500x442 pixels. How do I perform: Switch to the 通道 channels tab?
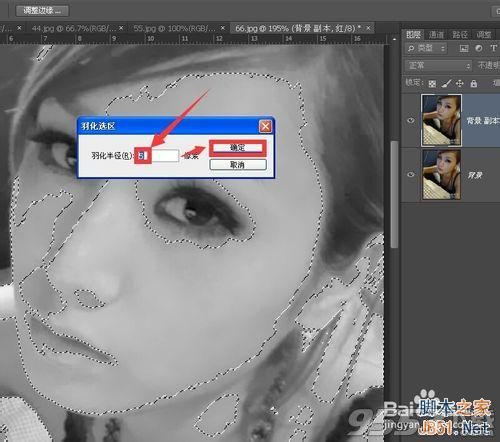[x=436, y=35]
